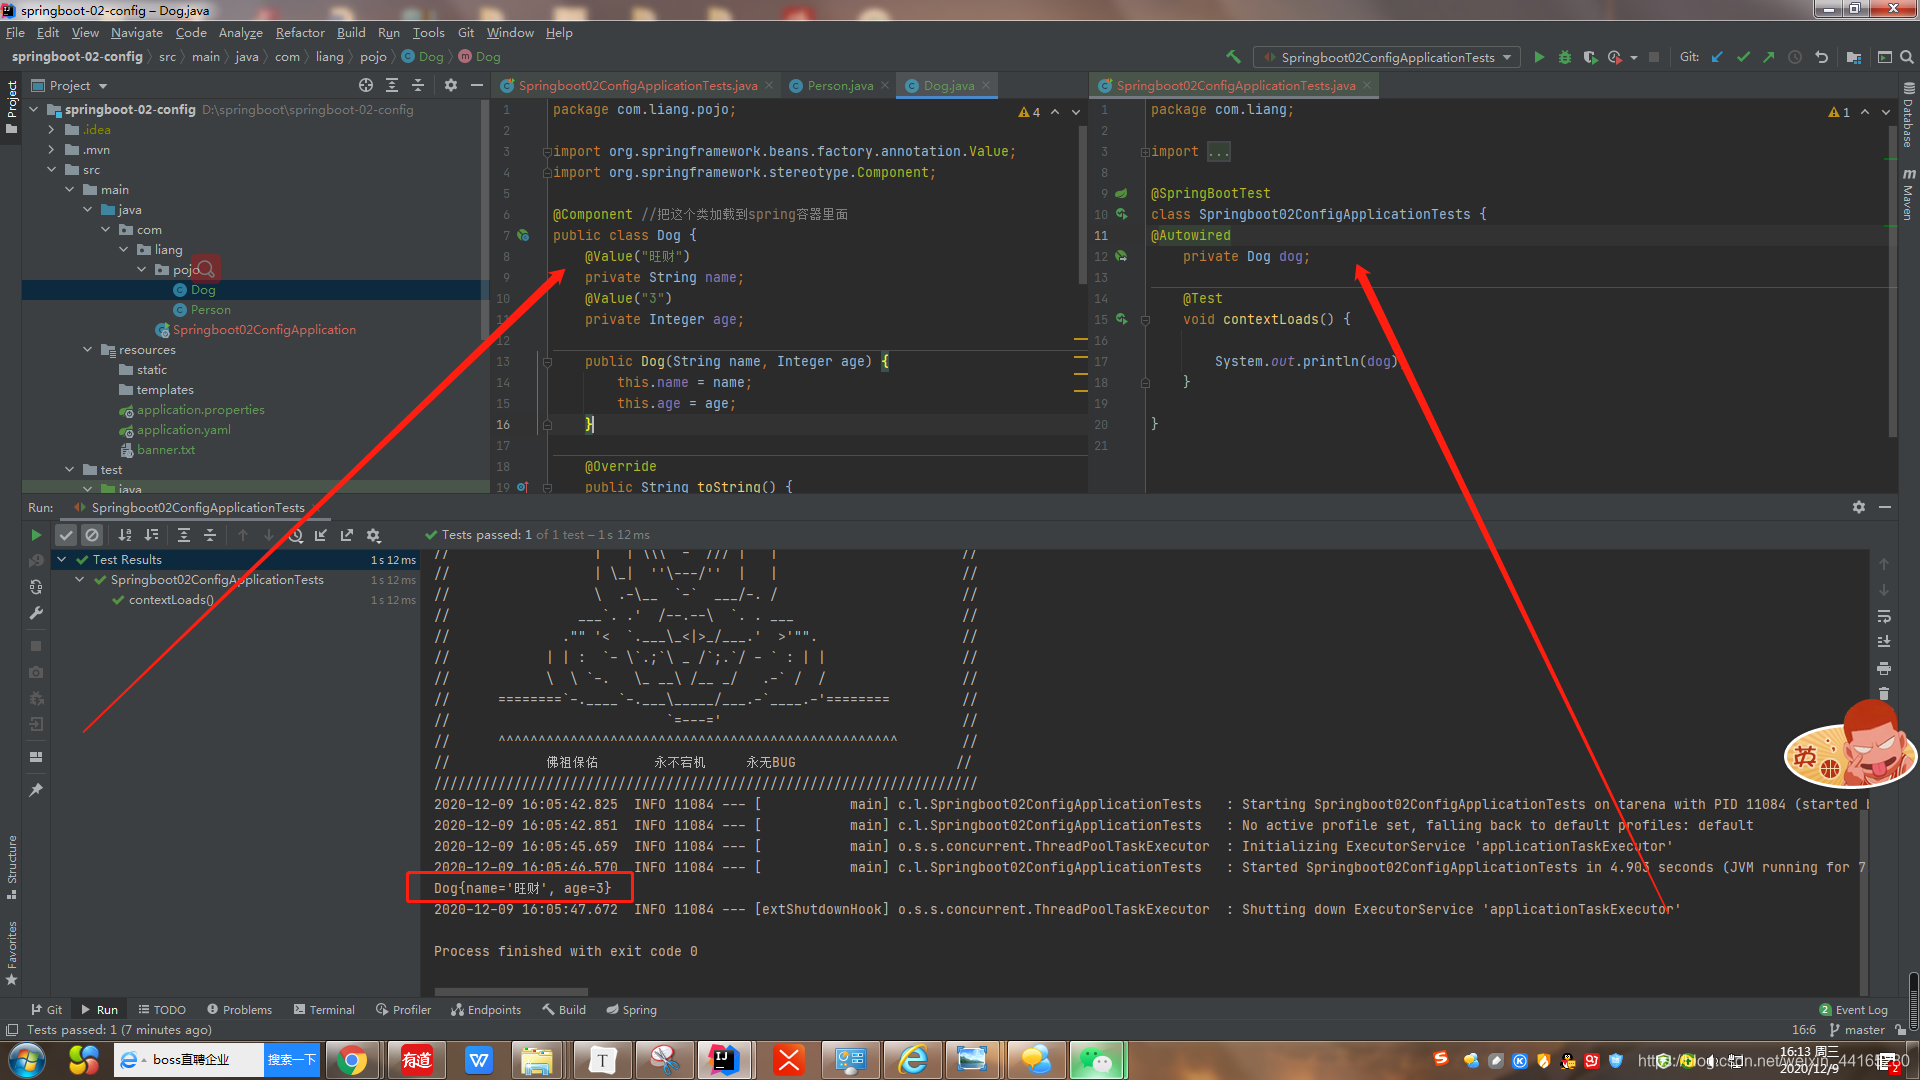Screen dimensions: 1920x1080
Task: Collapse the resources folder in tree
Action: point(88,350)
